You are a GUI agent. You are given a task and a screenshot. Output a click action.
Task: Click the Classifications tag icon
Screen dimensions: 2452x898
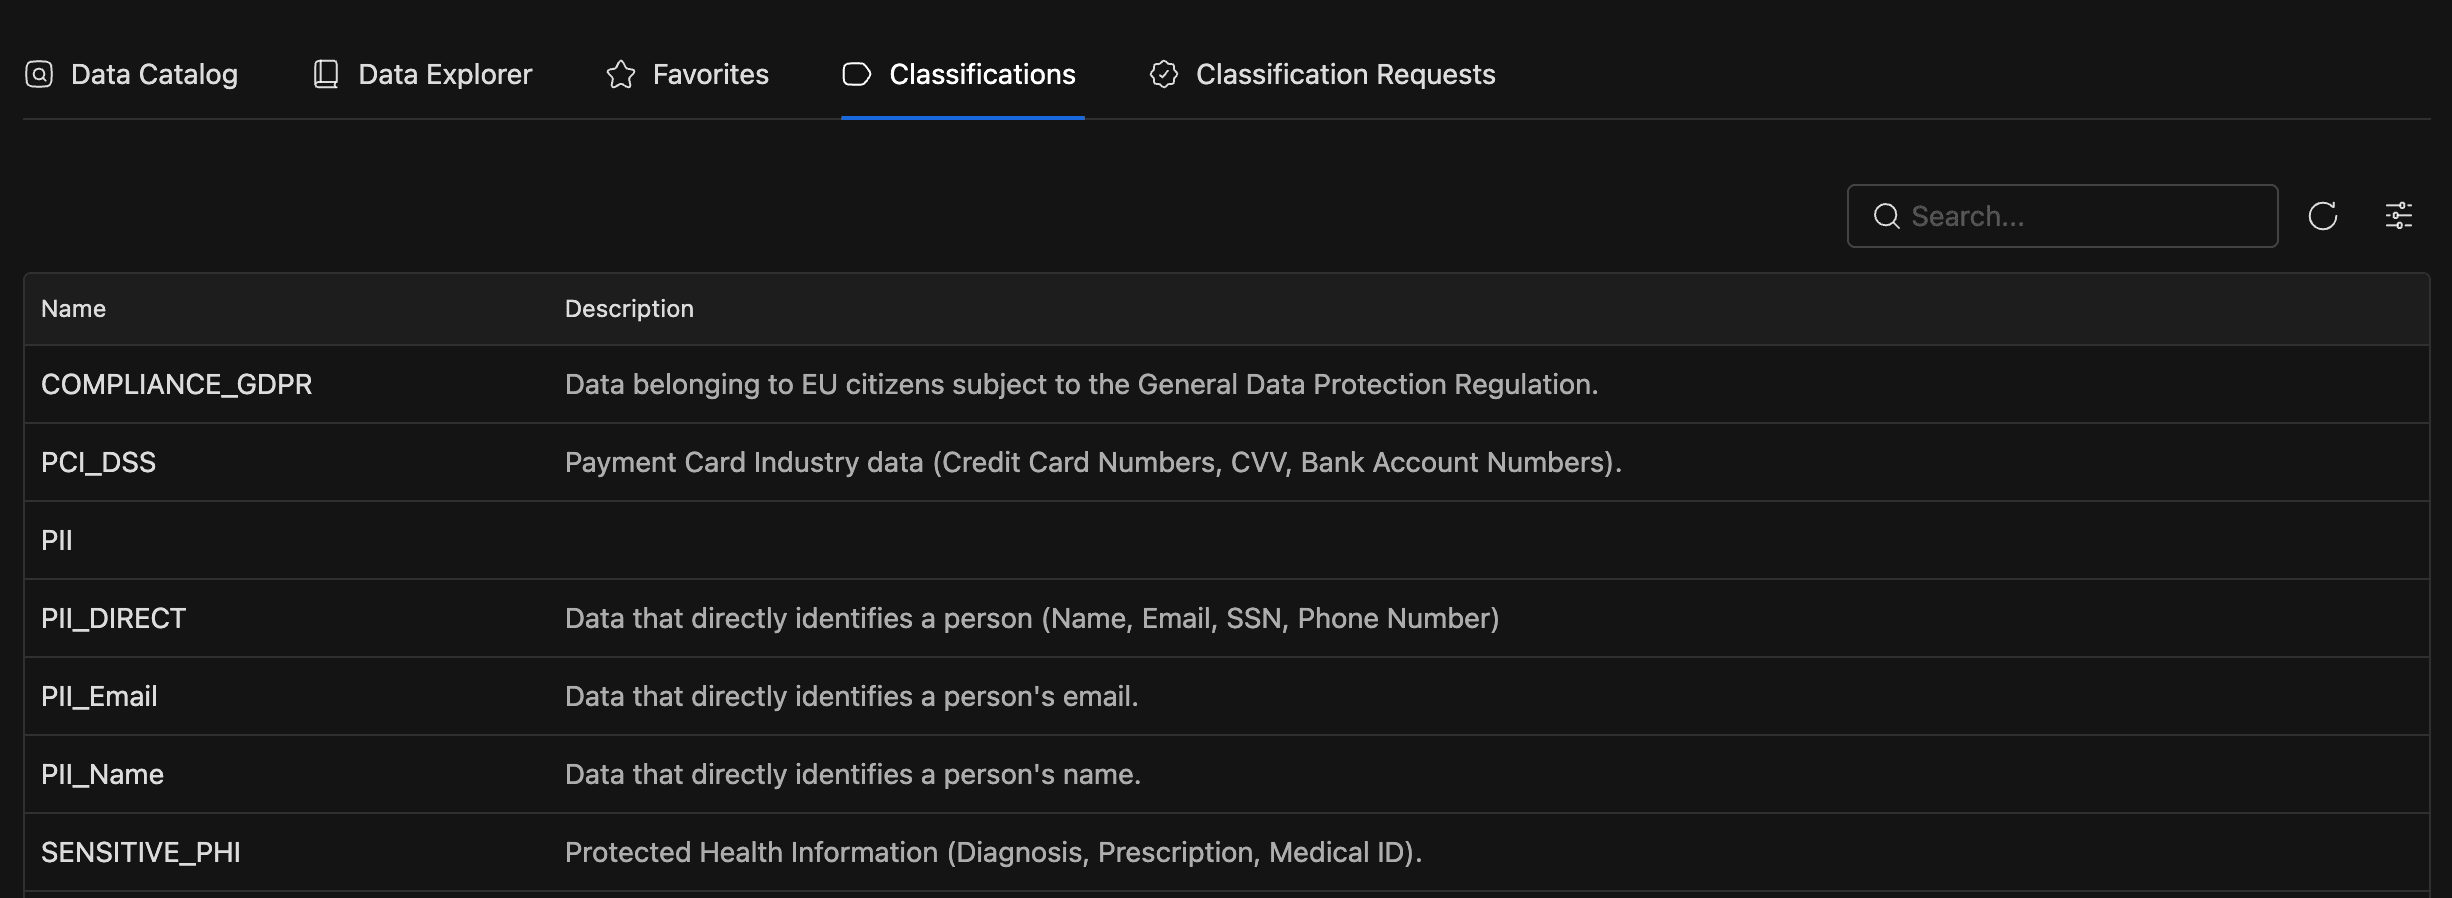[x=857, y=75]
